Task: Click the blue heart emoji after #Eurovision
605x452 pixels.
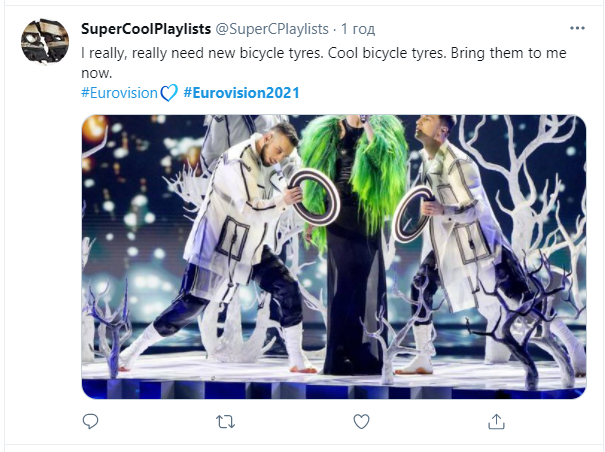Action: click(x=169, y=93)
